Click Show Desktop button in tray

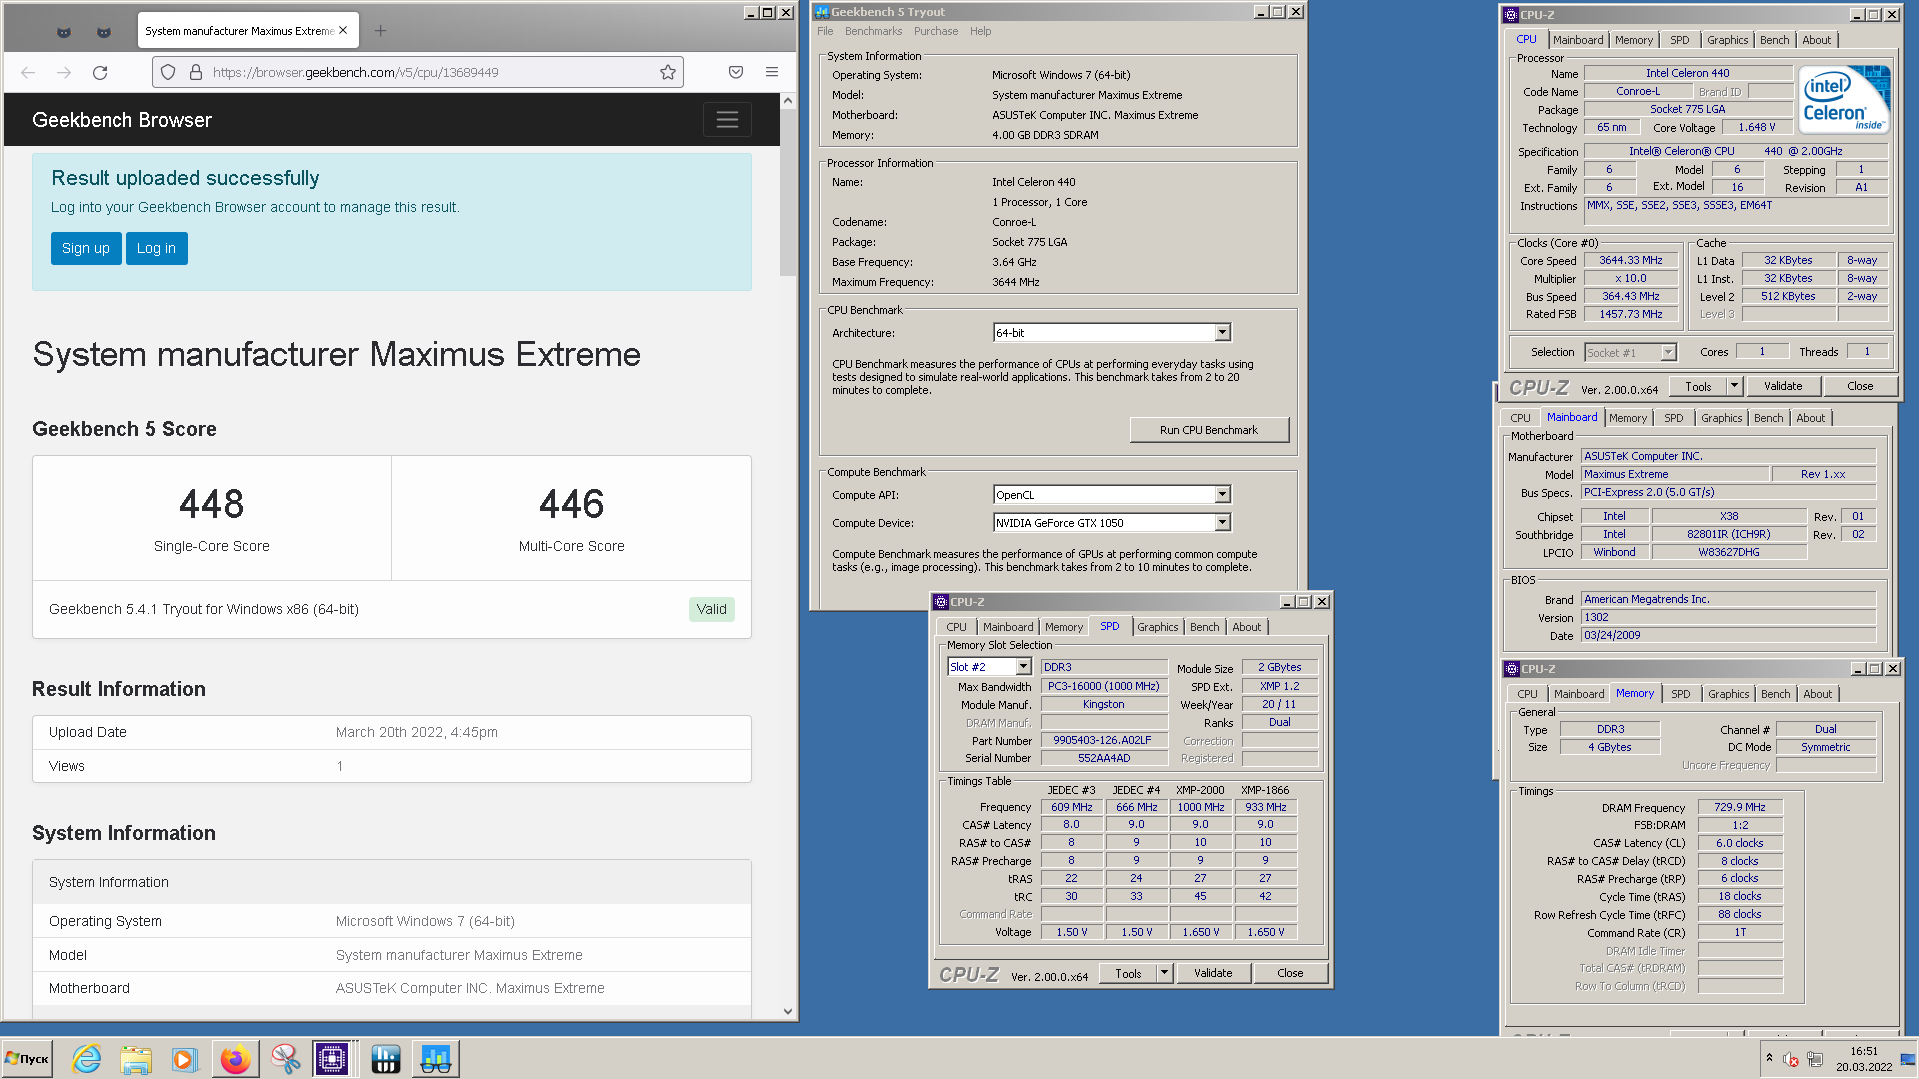tap(1908, 1059)
